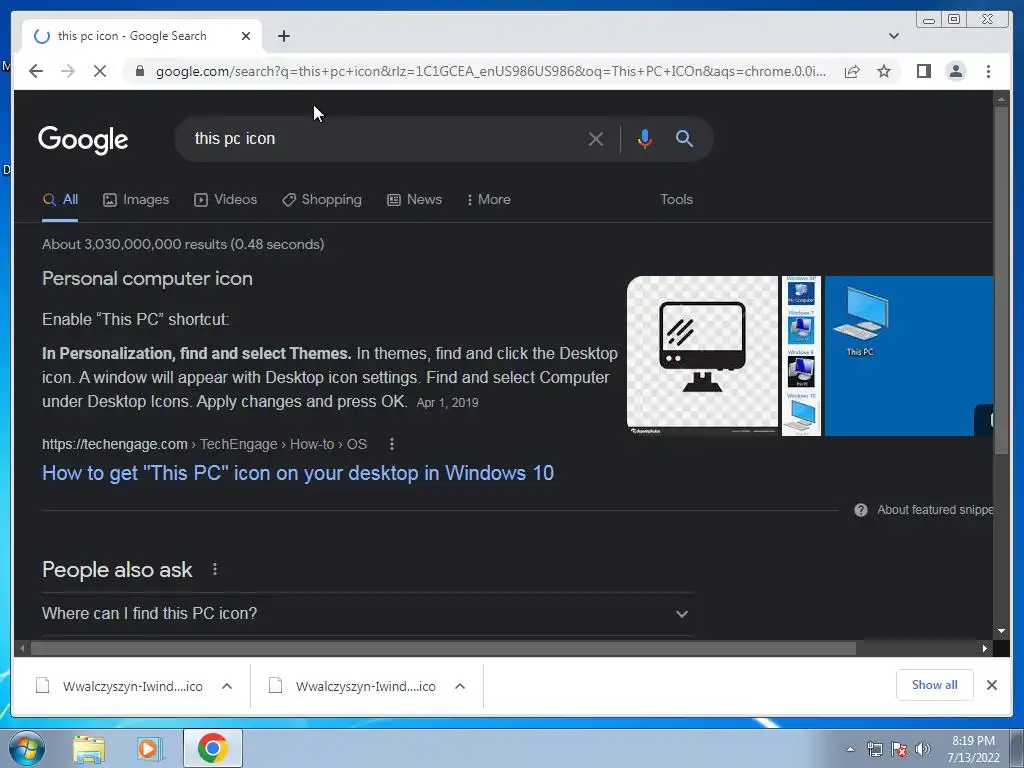Launch Windows Media Player from taskbar
Screen dimensions: 1024x768
(x=149, y=748)
